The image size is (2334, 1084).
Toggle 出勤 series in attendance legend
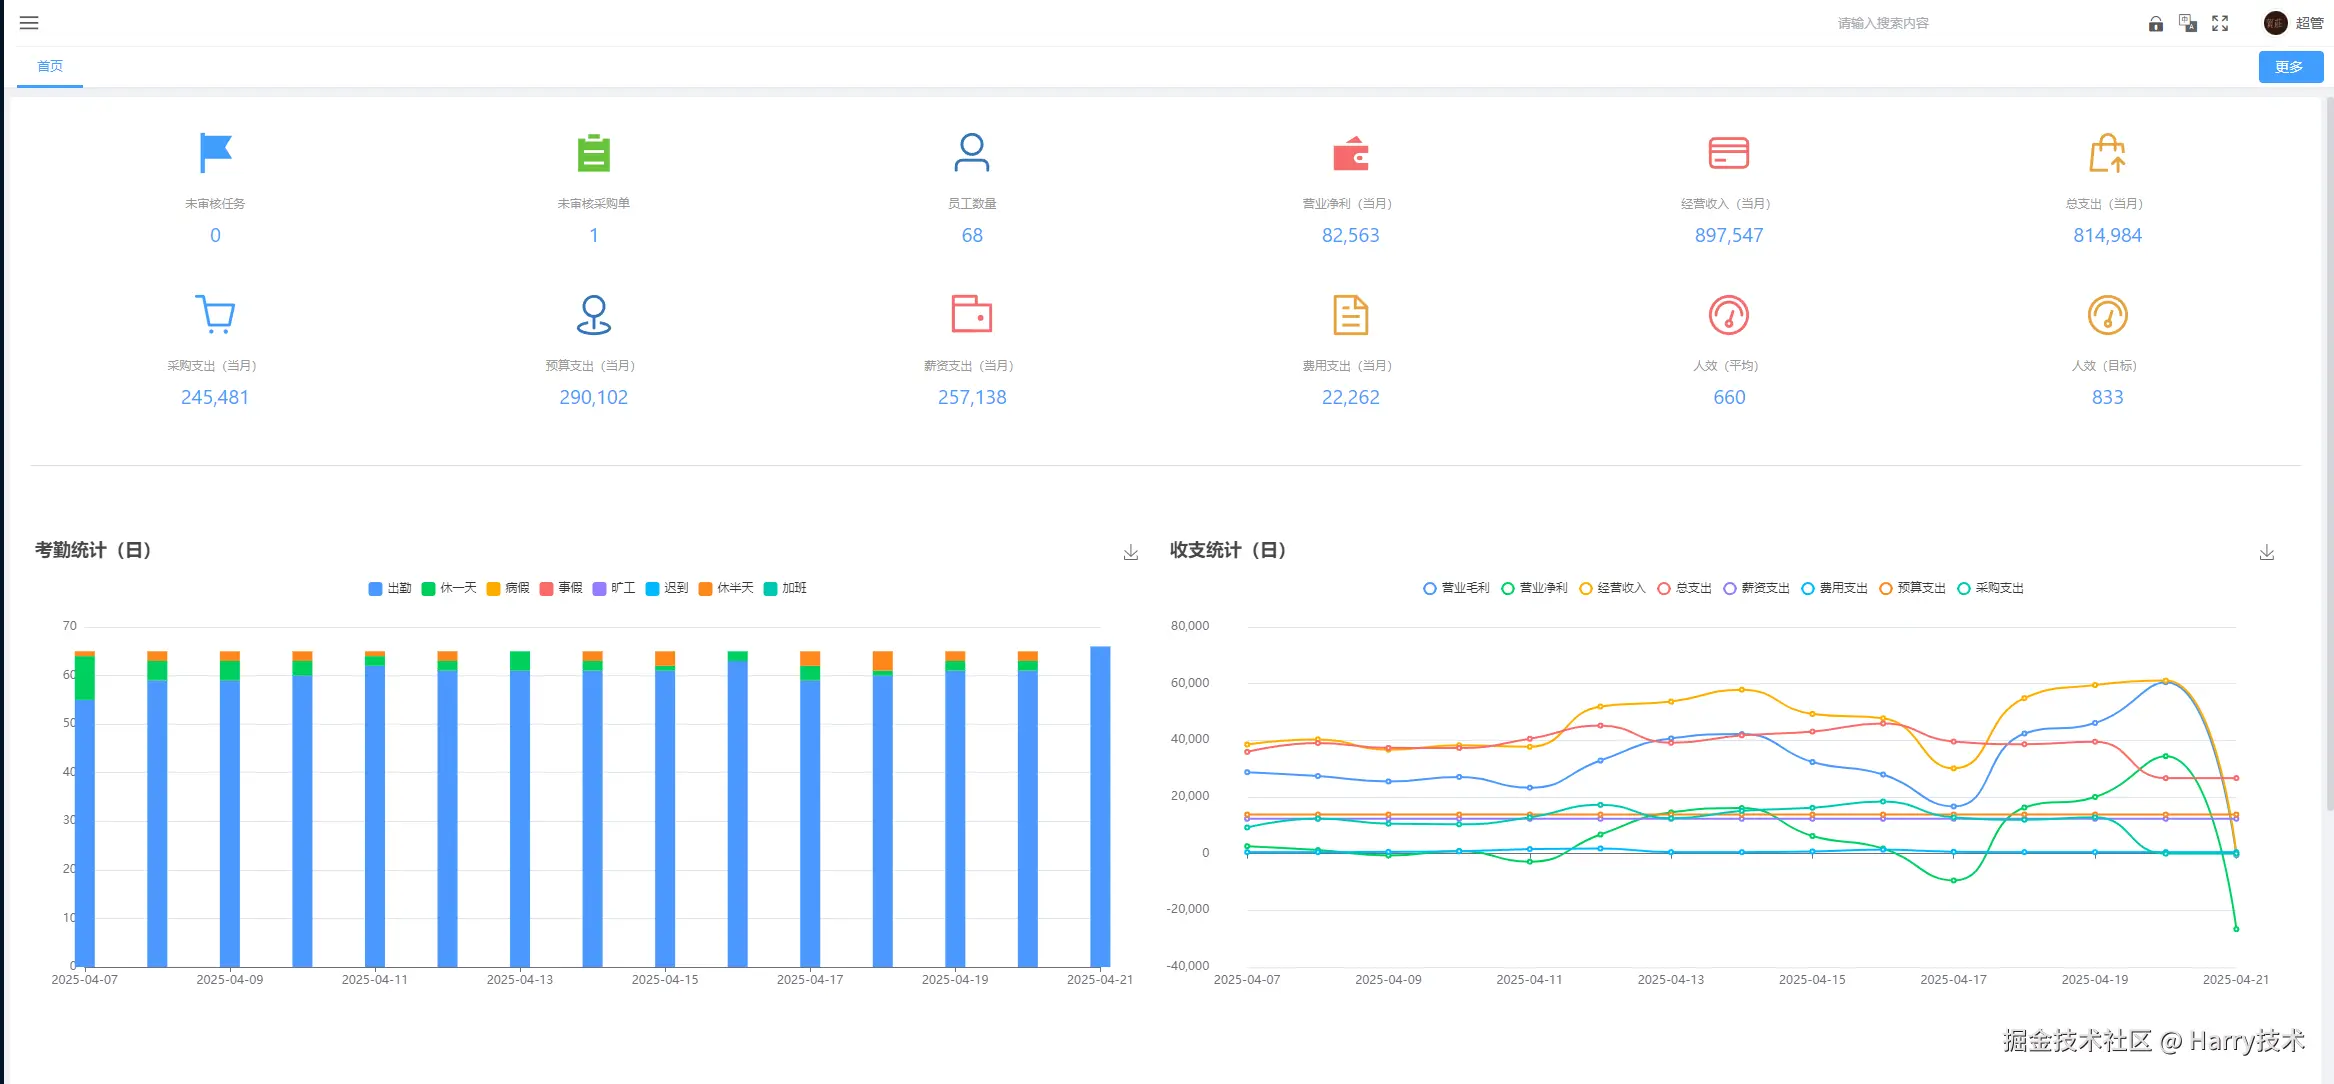[x=390, y=588]
